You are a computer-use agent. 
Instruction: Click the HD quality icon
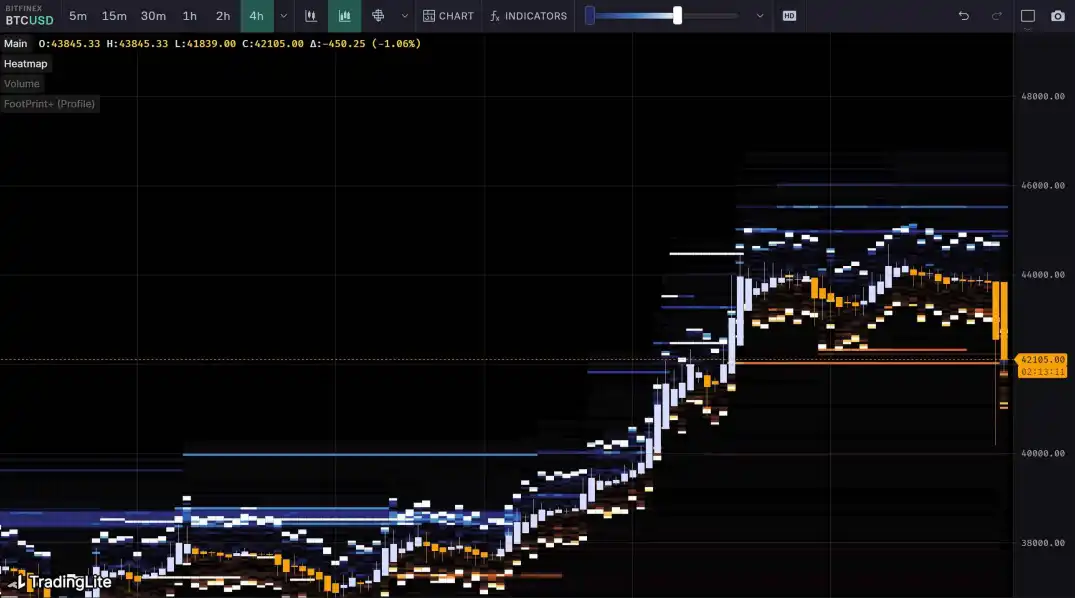pyautogui.click(x=789, y=16)
